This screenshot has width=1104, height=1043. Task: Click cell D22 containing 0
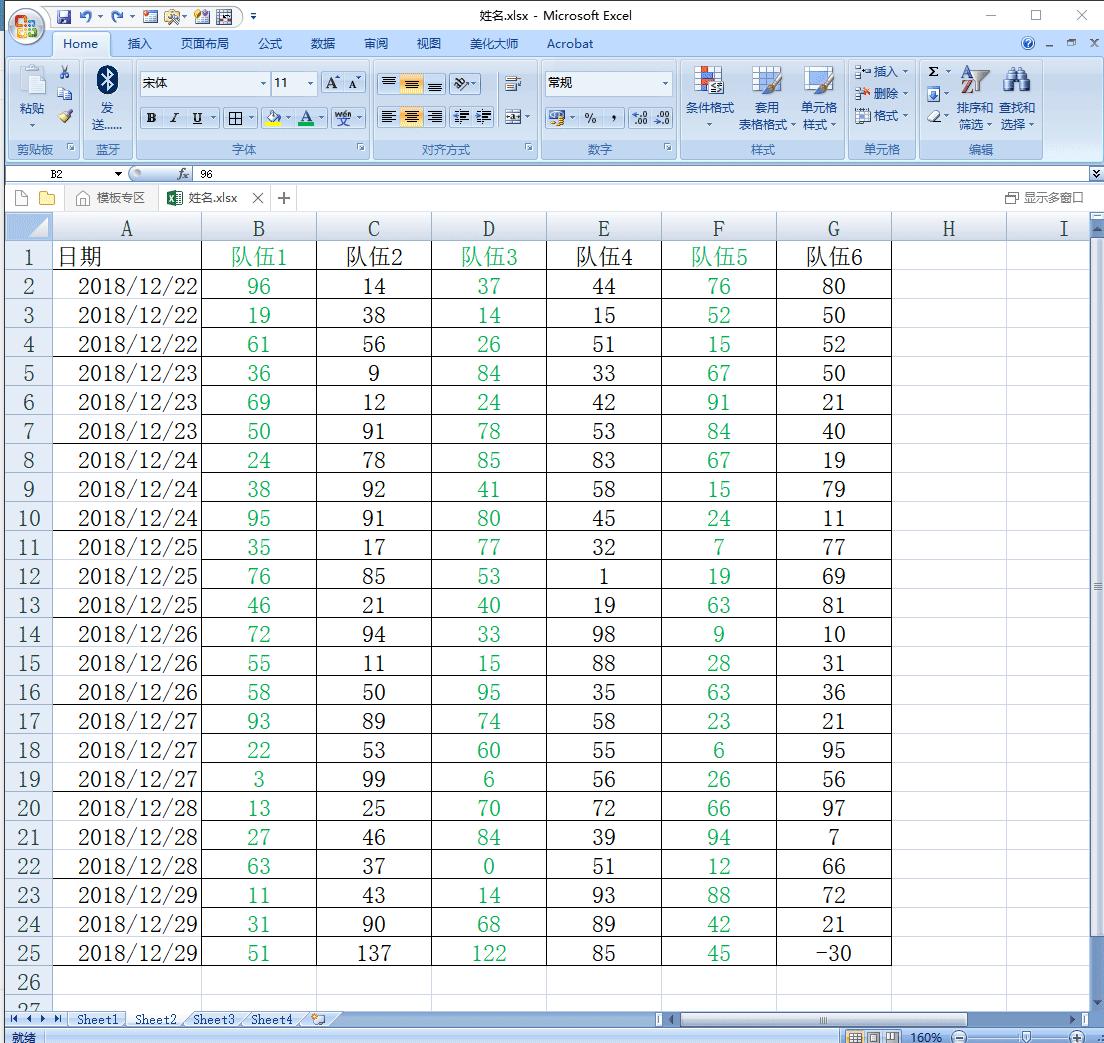(488, 866)
